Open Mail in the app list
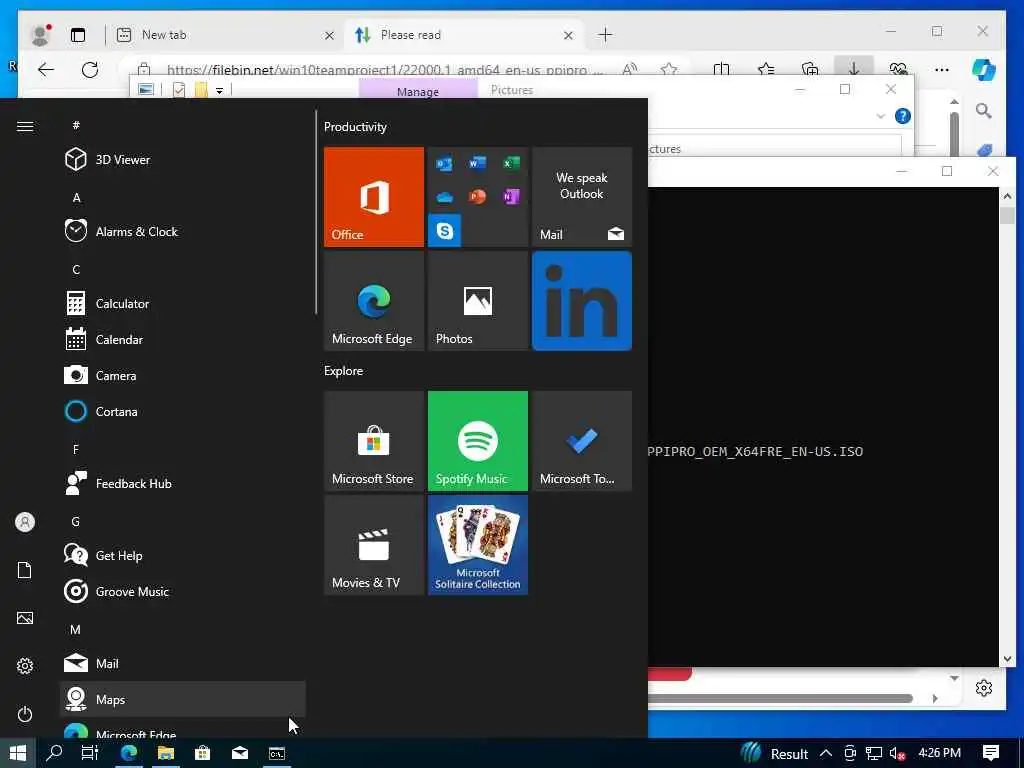Screen dimensions: 1024x768 point(183,664)
